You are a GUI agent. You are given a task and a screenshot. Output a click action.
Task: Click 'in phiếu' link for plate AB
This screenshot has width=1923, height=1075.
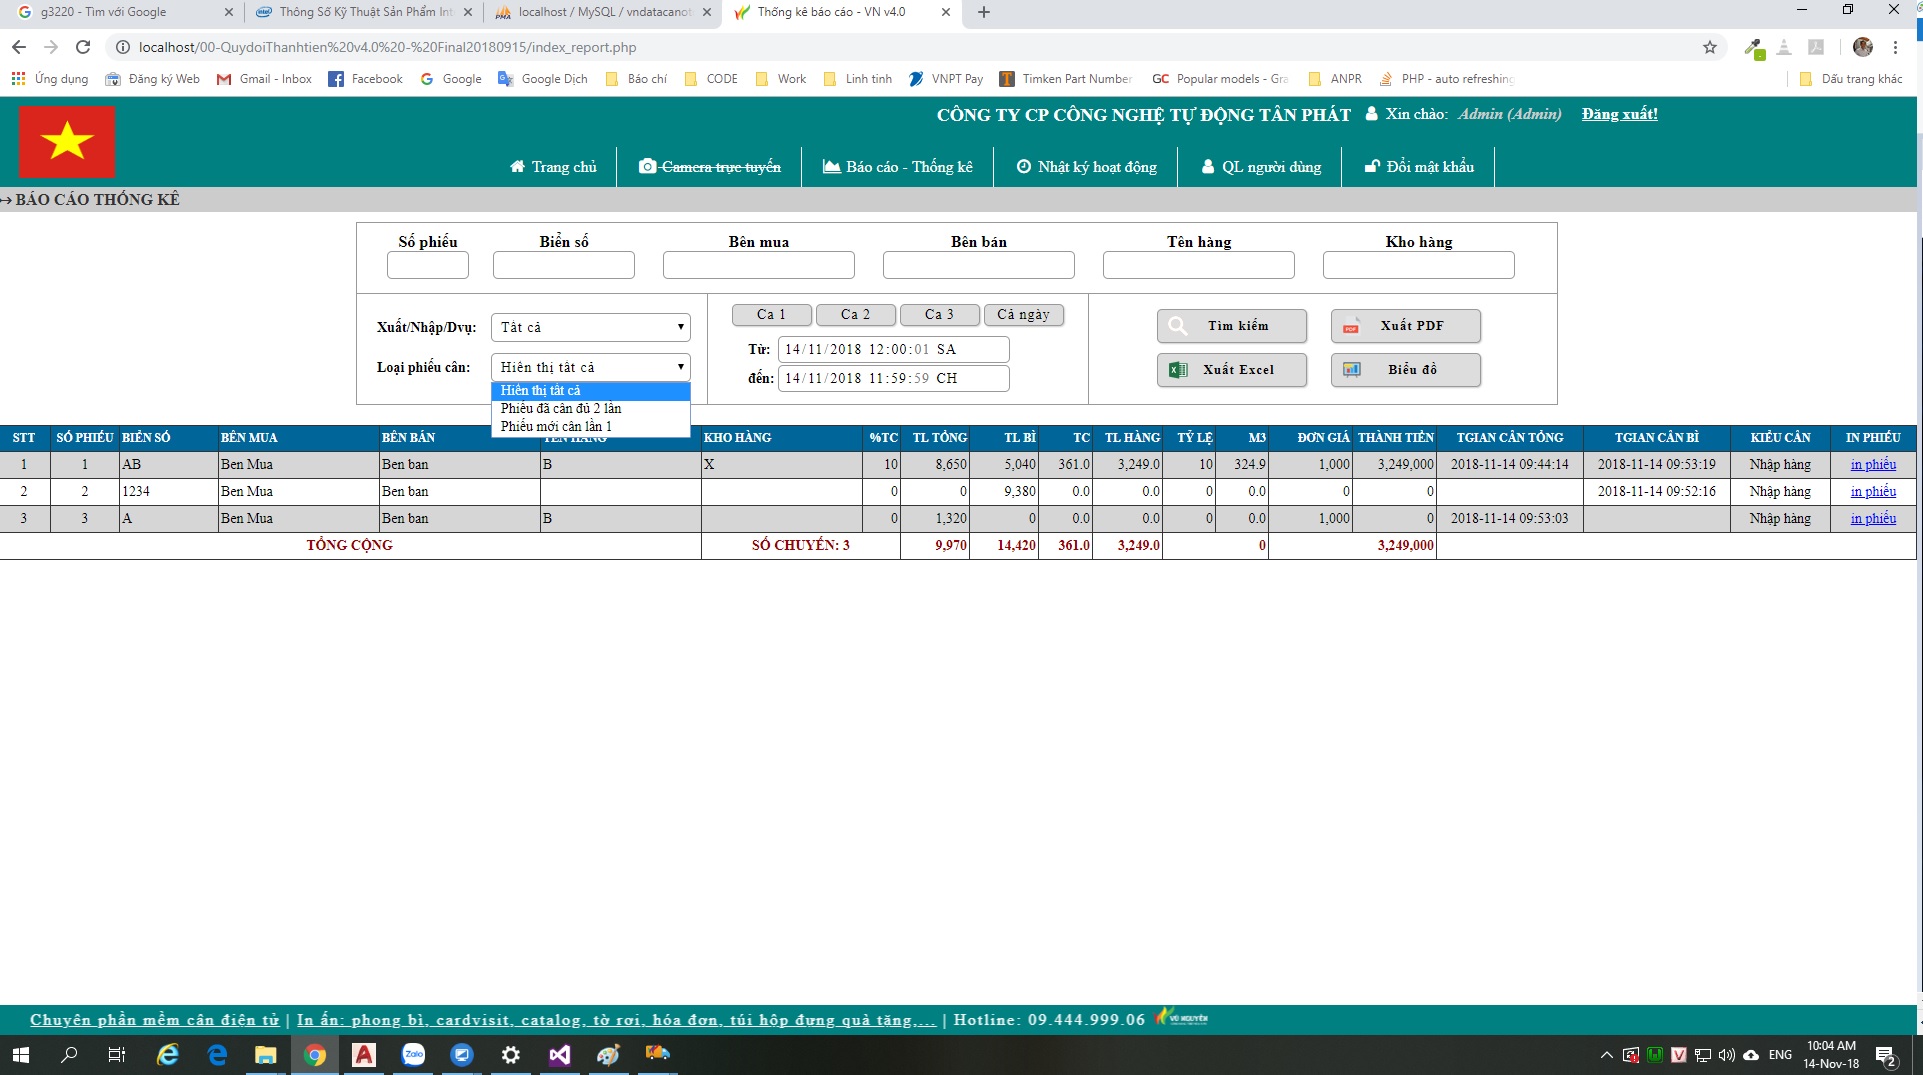1873,465
